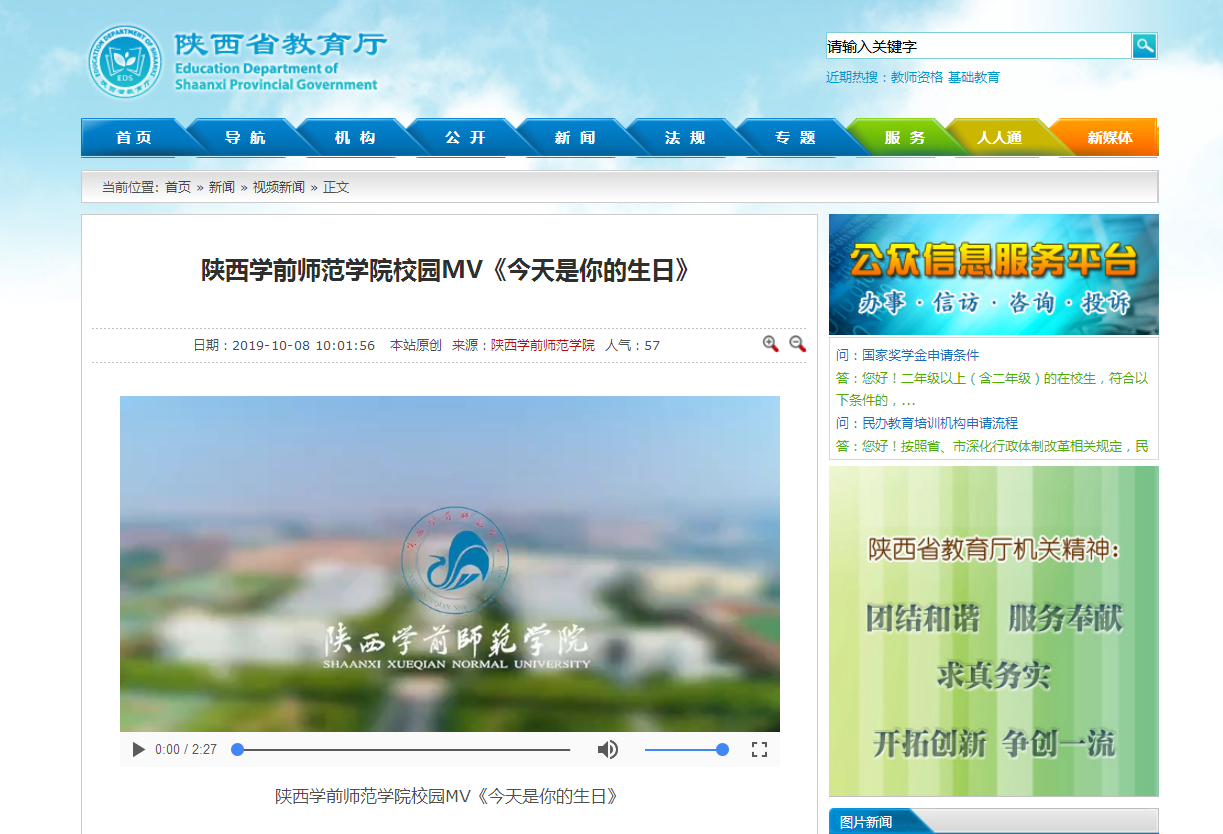Open the 国家奖学金申请条件 question
This screenshot has height=834, width=1223.
(x=920, y=355)
